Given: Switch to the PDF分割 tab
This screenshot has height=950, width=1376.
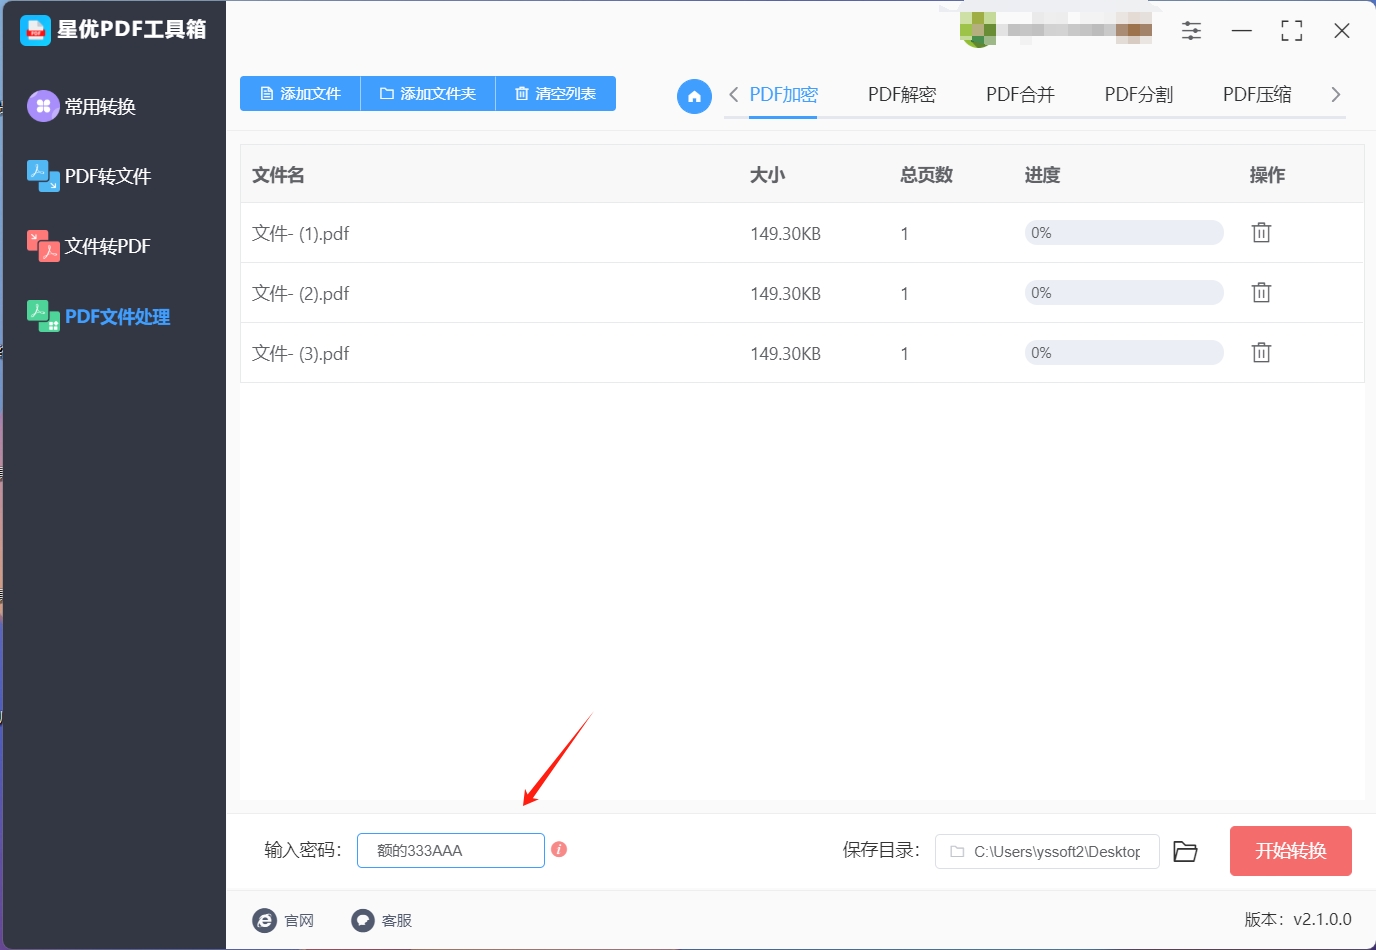Looking at the screenshot, I should (x=1139, y=95).
